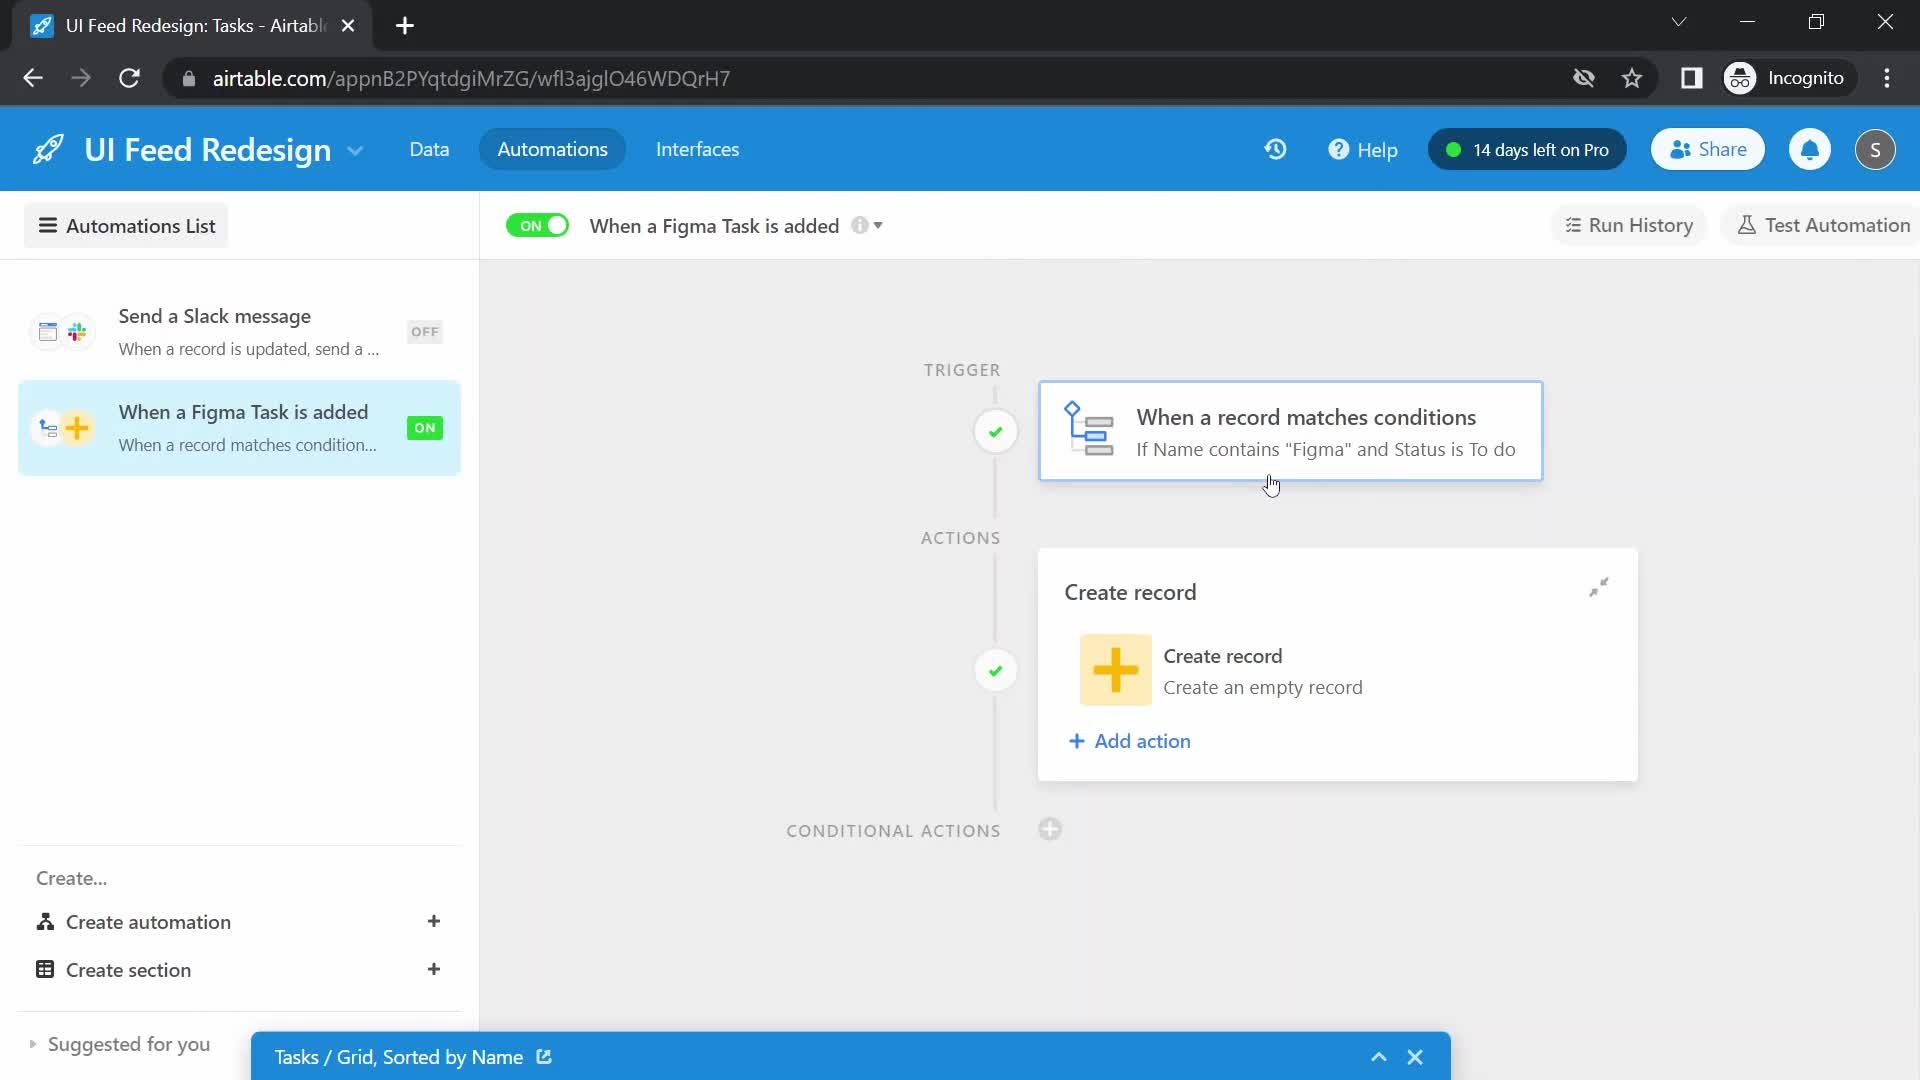The image size is (1920, 1080).
Task: Click the rocket/Airtable app icon
Action: coord(47,148)
